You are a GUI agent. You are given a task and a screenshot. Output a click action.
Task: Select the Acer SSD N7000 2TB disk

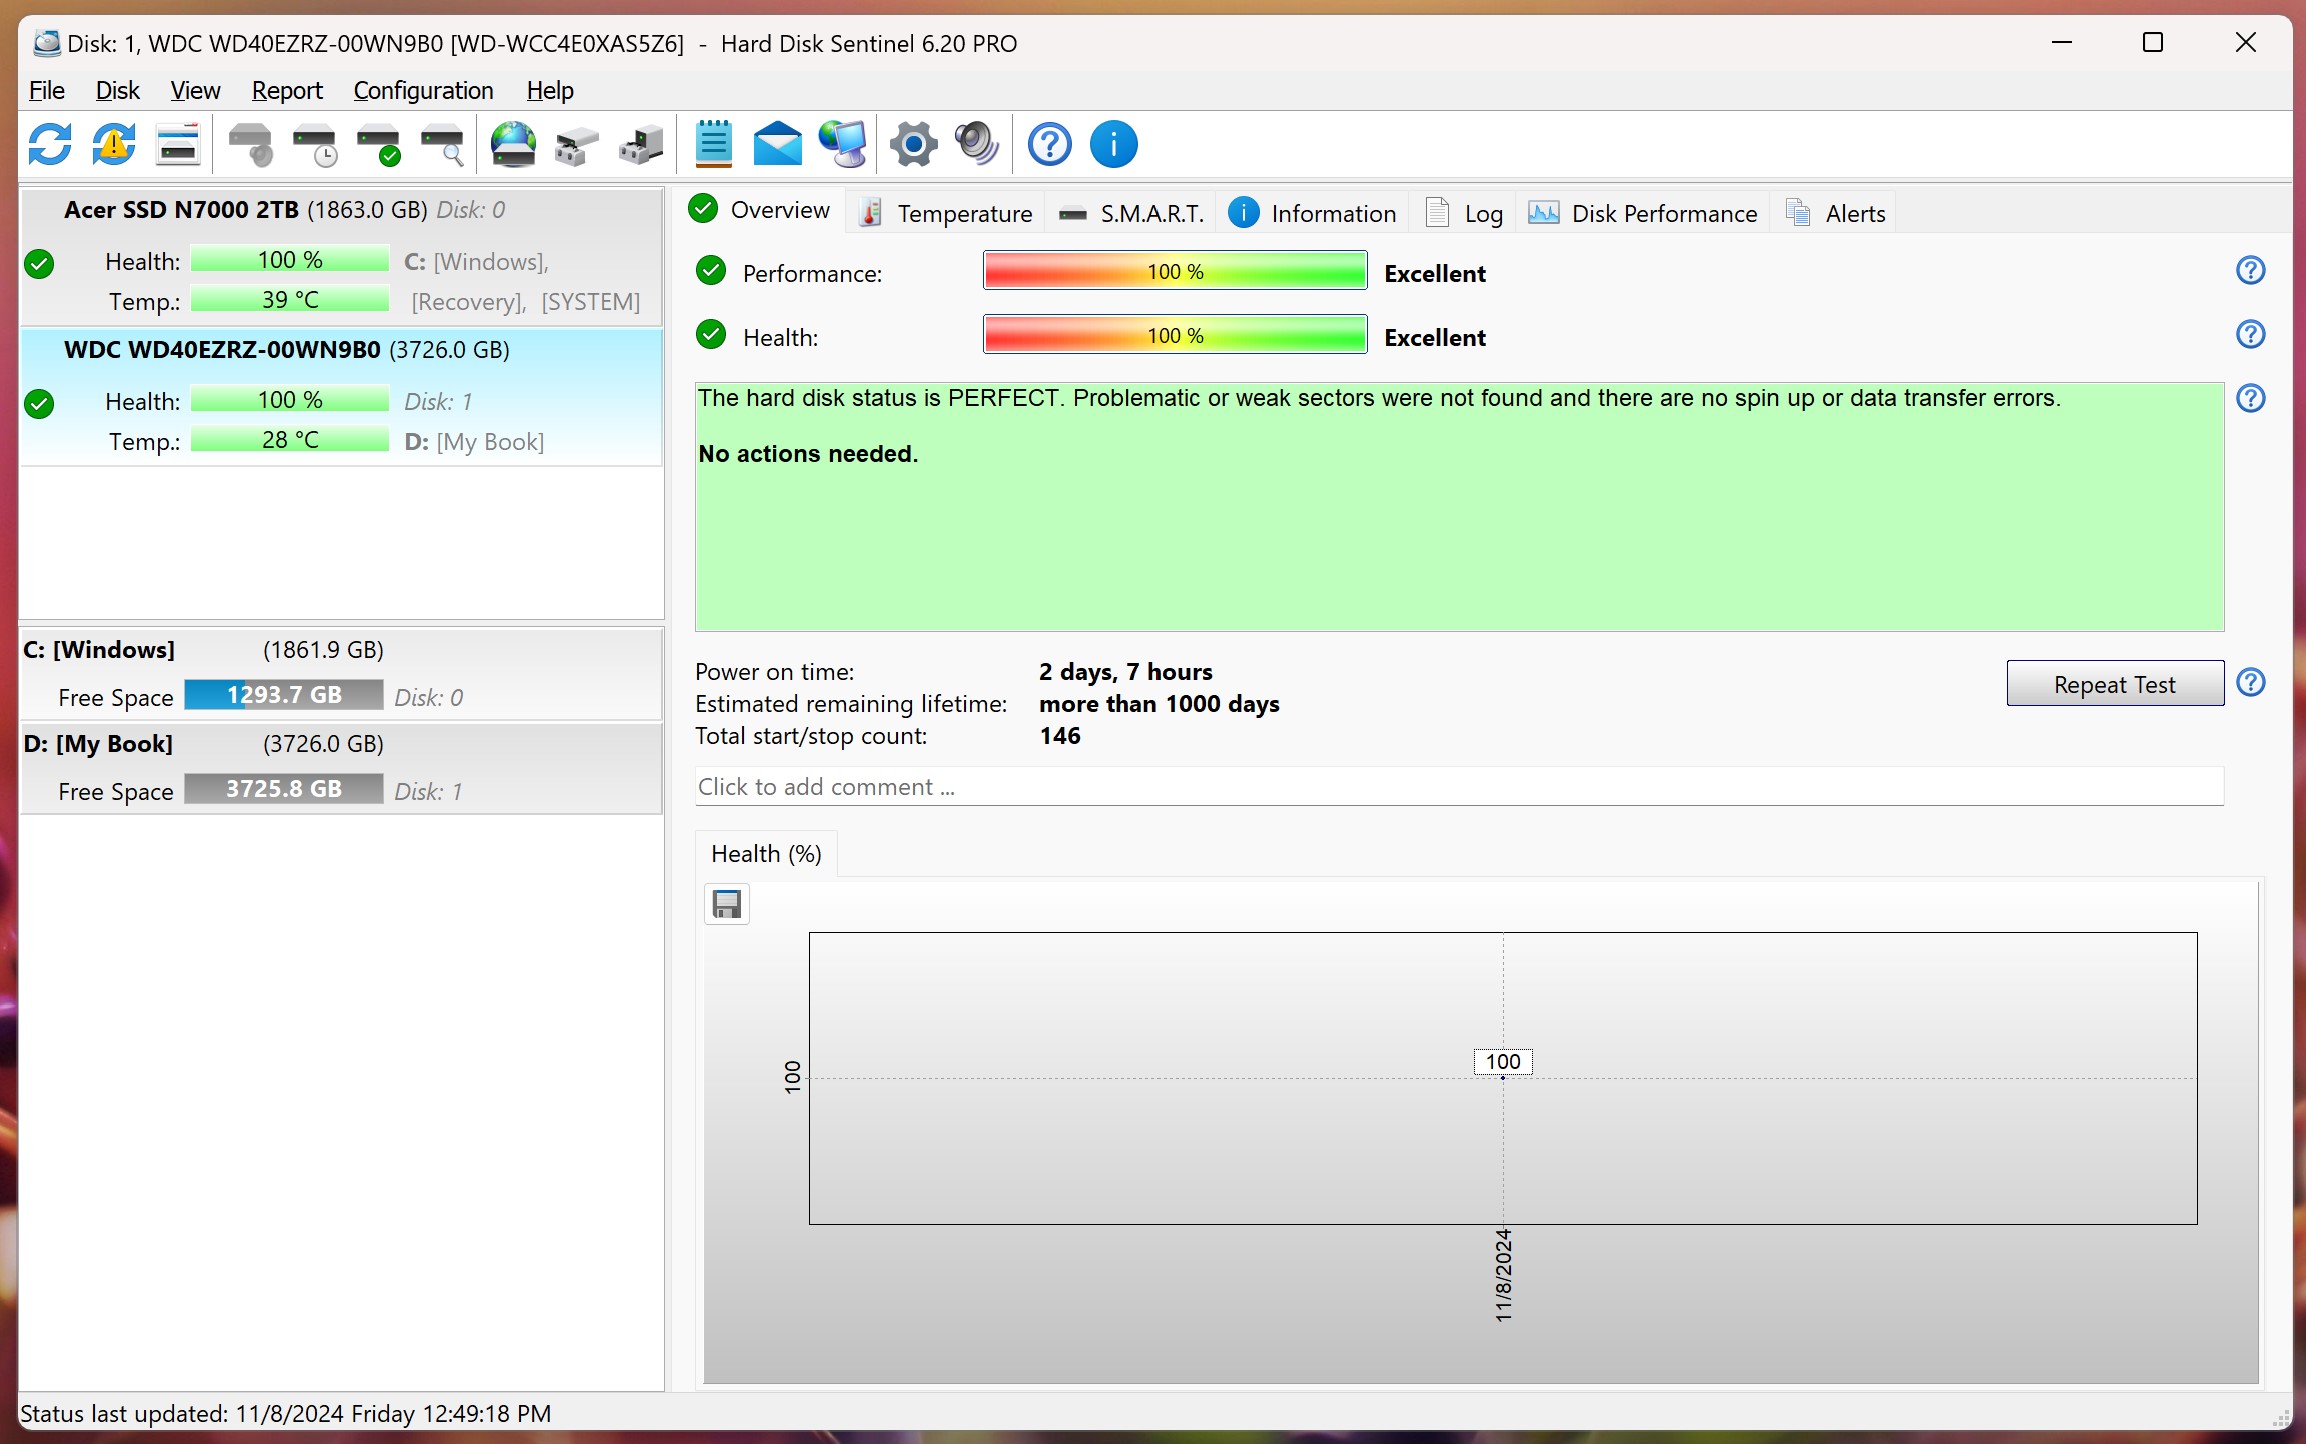click(341, 256)
